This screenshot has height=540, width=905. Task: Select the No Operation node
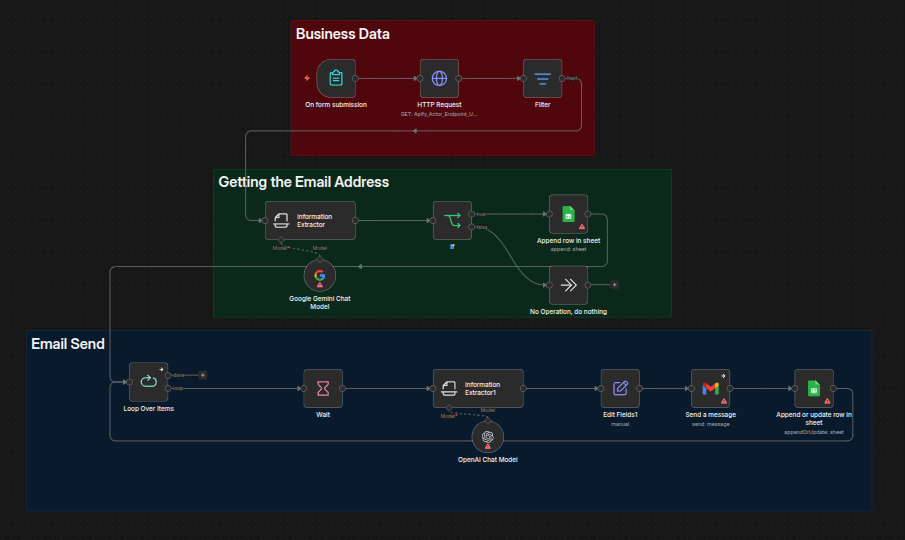(569, 285)
